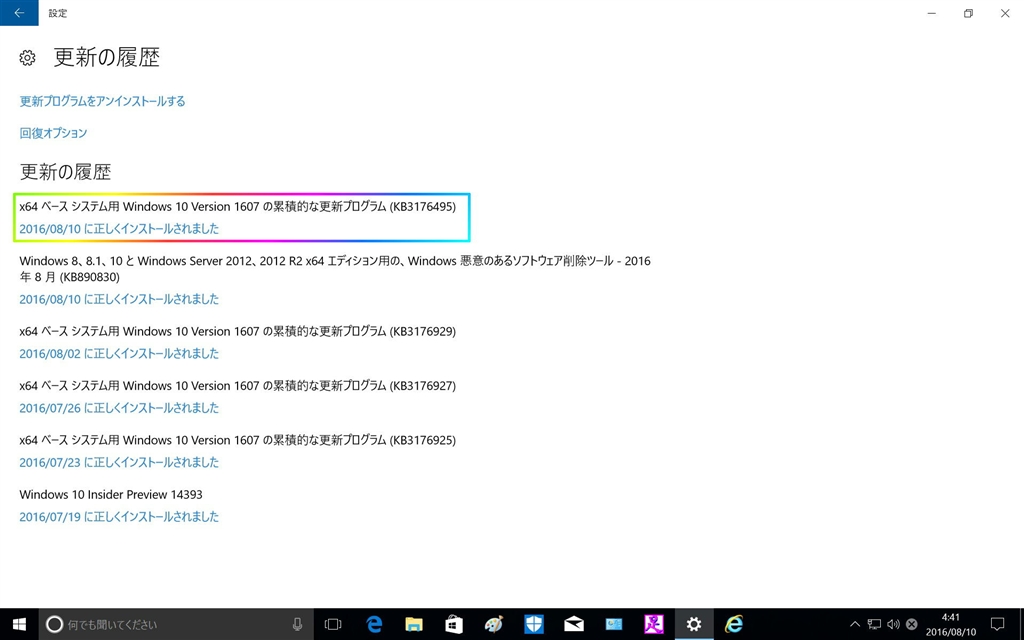
Task: Launch Microsoft Edge from the taskbar
Action: point(374,624)
